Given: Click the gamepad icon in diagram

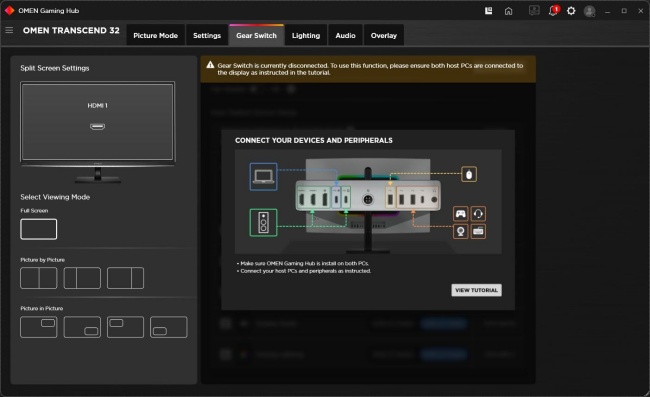Looking at the screenshot, I should tap(461, 214).
